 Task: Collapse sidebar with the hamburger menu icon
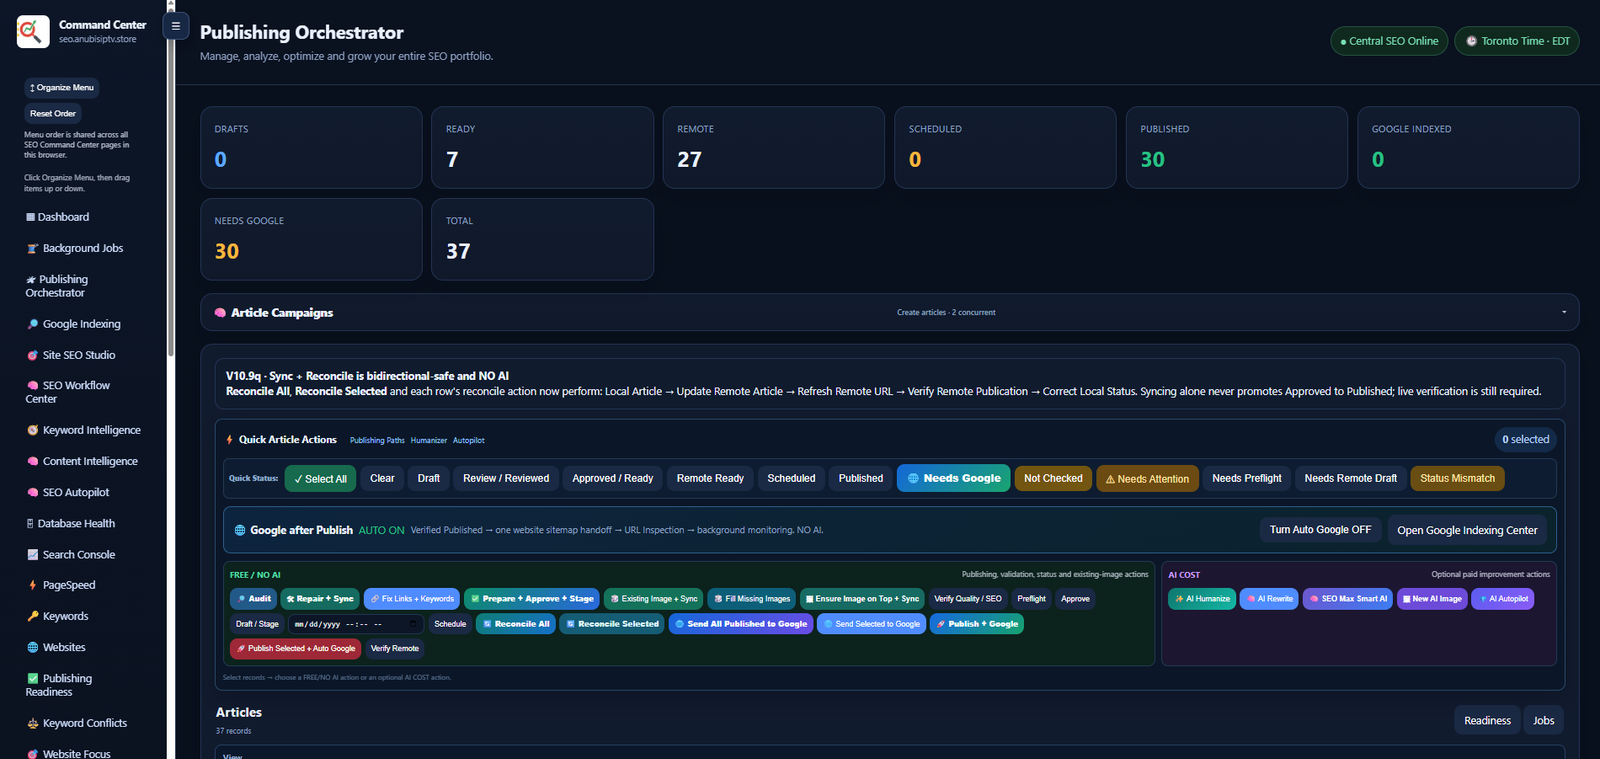tap(176, 26)
